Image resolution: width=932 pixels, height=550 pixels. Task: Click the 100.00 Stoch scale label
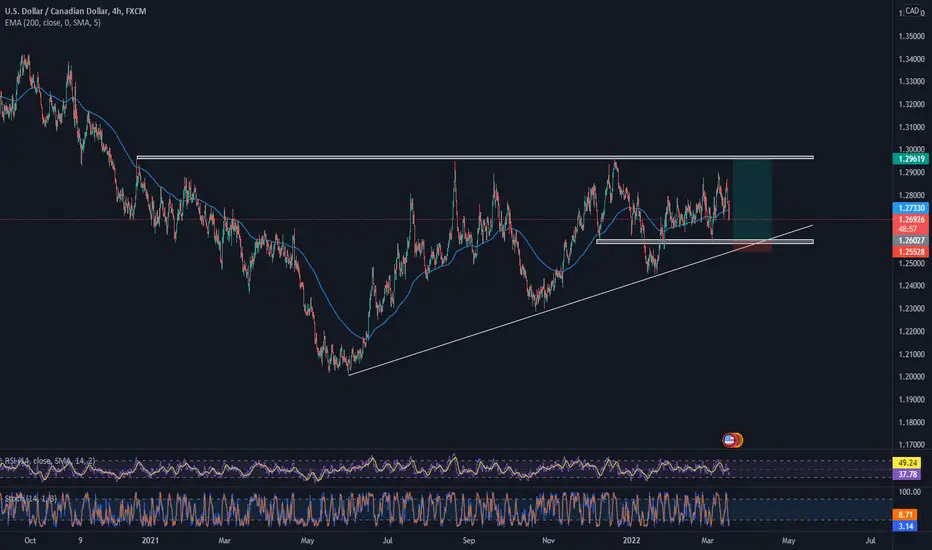click(910, 492)
